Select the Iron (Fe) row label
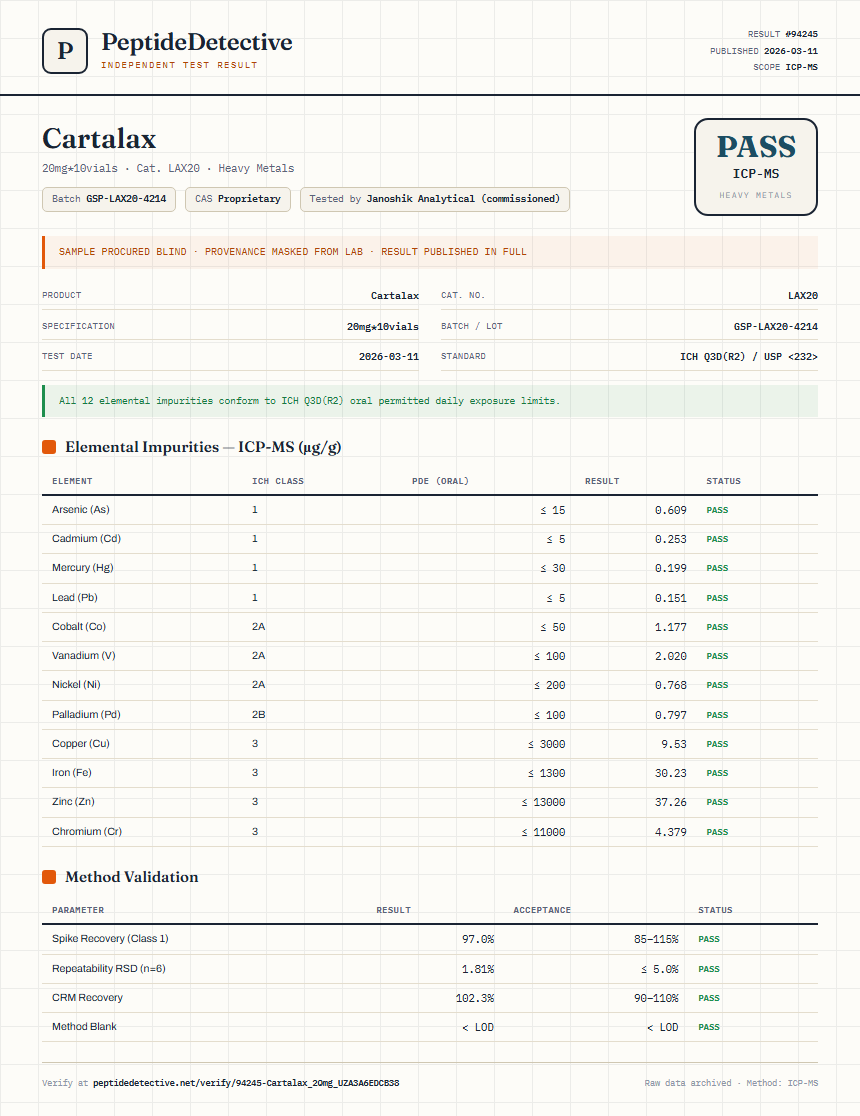Screen dimensions: 860x1116 72,773
